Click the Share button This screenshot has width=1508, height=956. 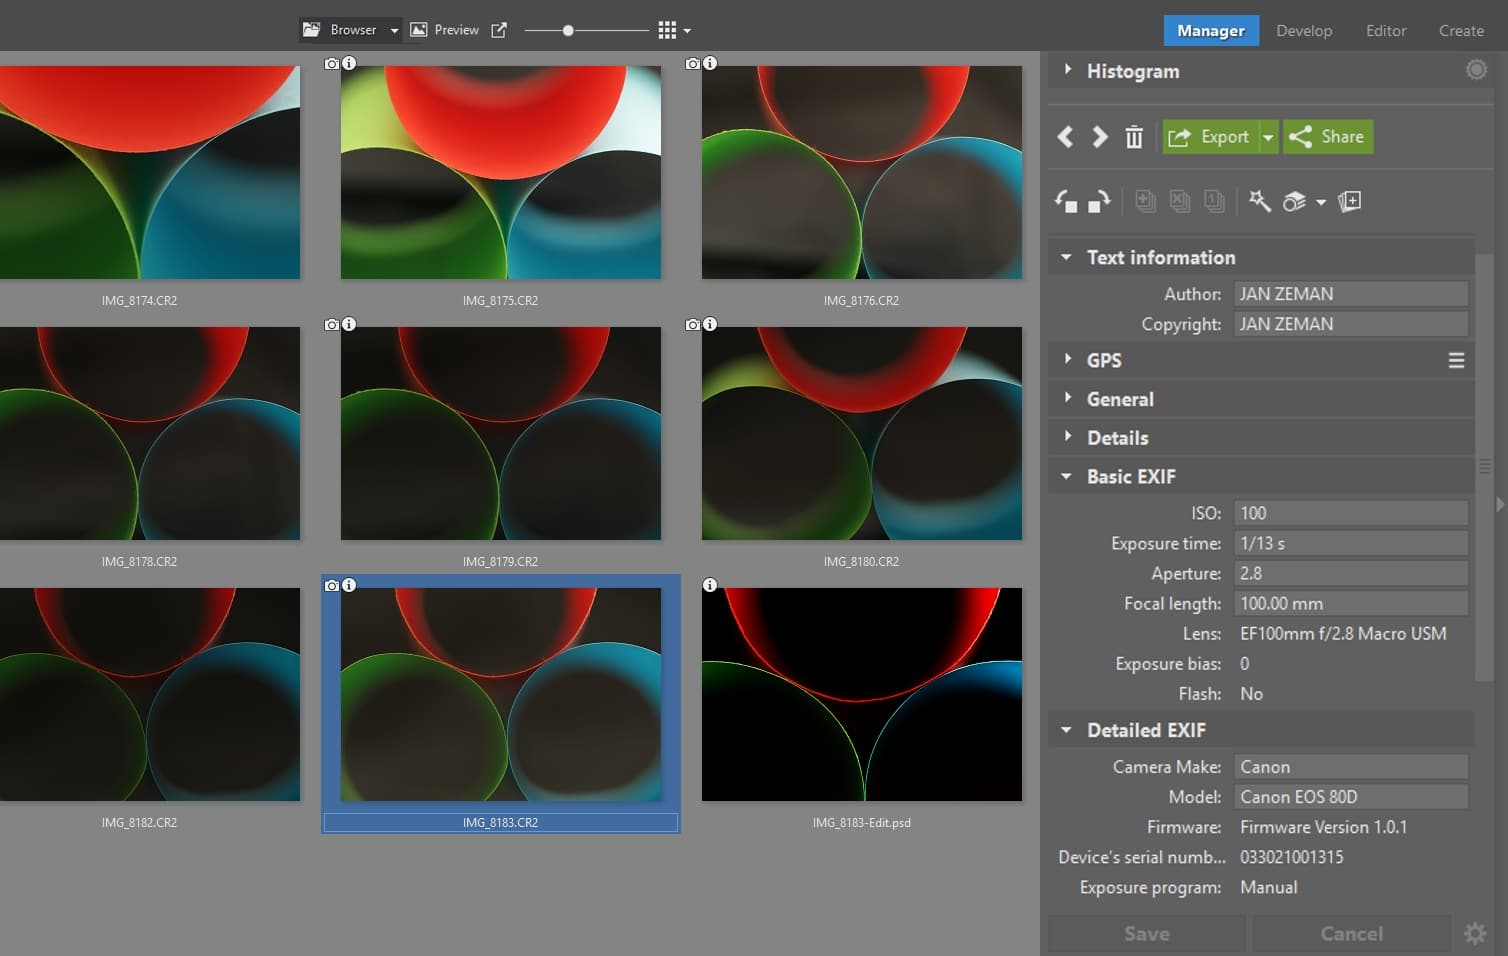[1327, 137]
